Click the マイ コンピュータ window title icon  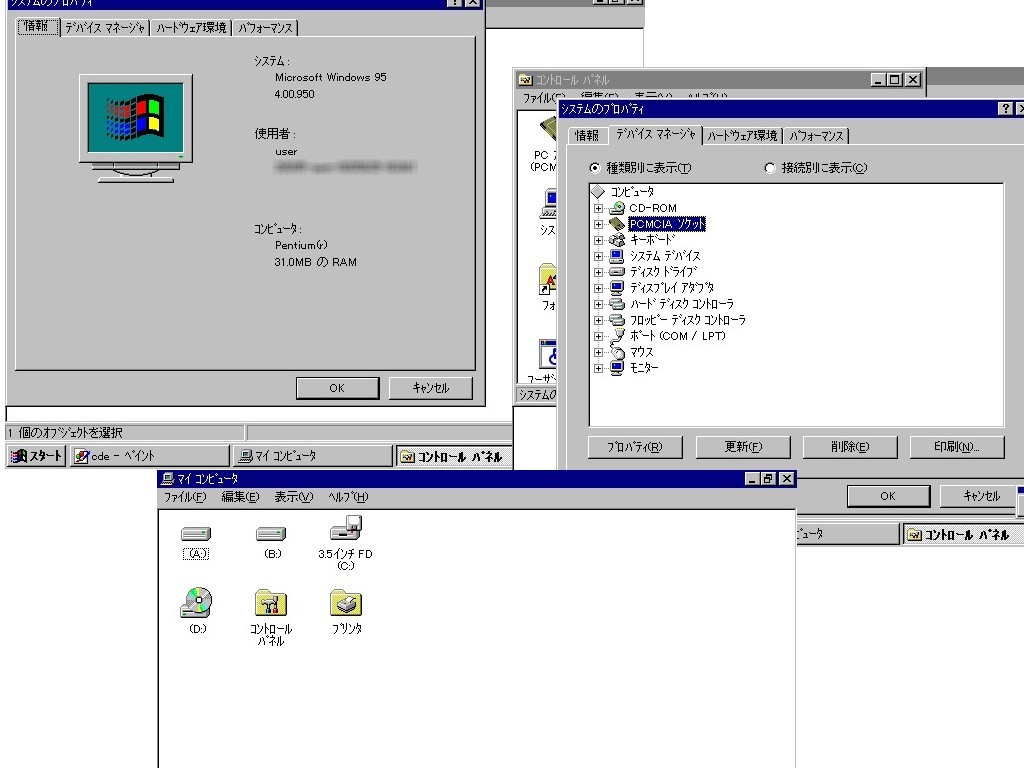167,479
